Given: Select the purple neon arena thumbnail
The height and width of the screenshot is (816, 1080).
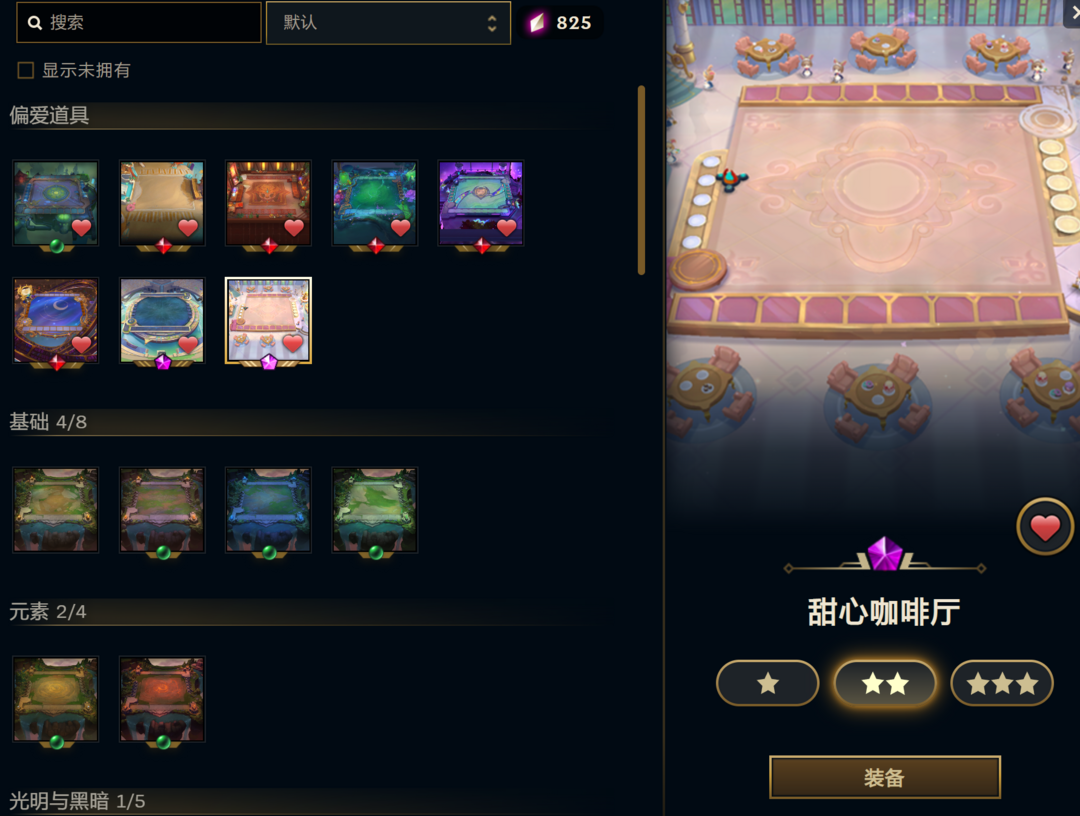Looking at the screenshot, I should pyautogui.click(x=481, y=203).
